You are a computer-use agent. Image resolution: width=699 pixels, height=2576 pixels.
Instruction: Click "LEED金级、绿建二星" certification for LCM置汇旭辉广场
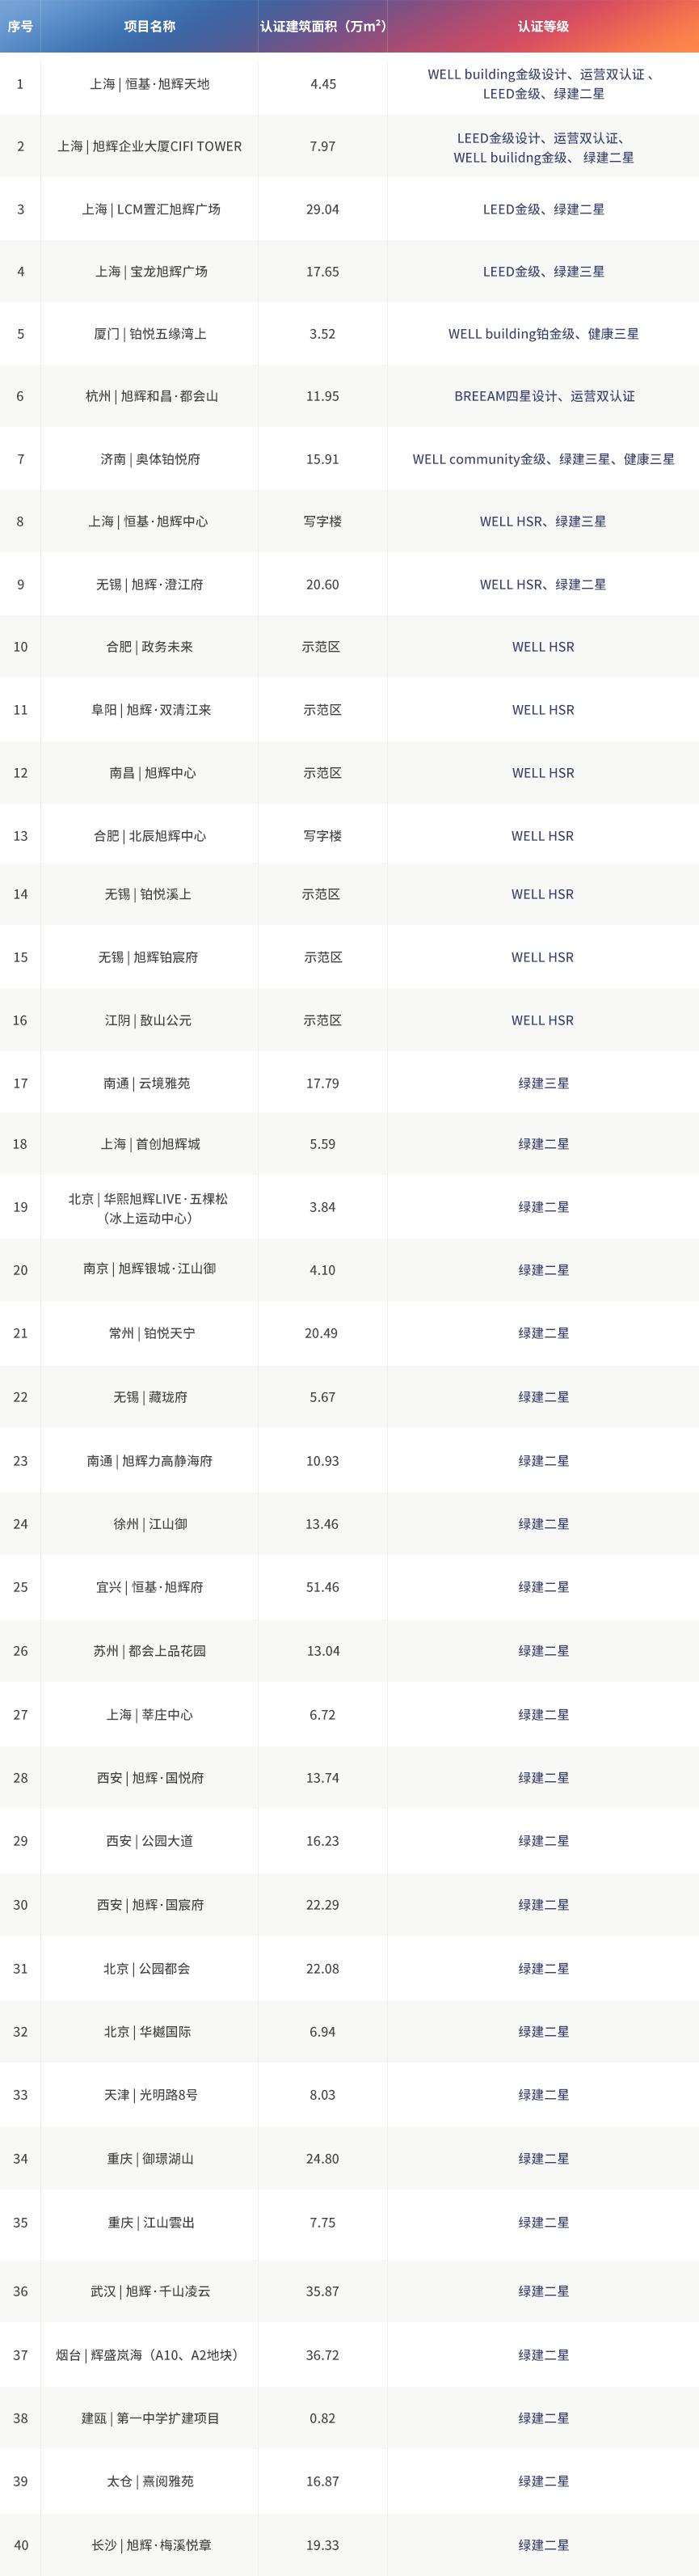[543, 209]
